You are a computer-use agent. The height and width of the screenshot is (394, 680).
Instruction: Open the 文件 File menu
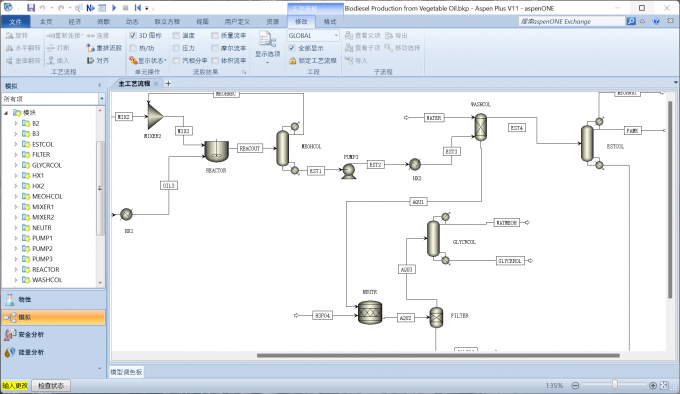tap(16, 22)
